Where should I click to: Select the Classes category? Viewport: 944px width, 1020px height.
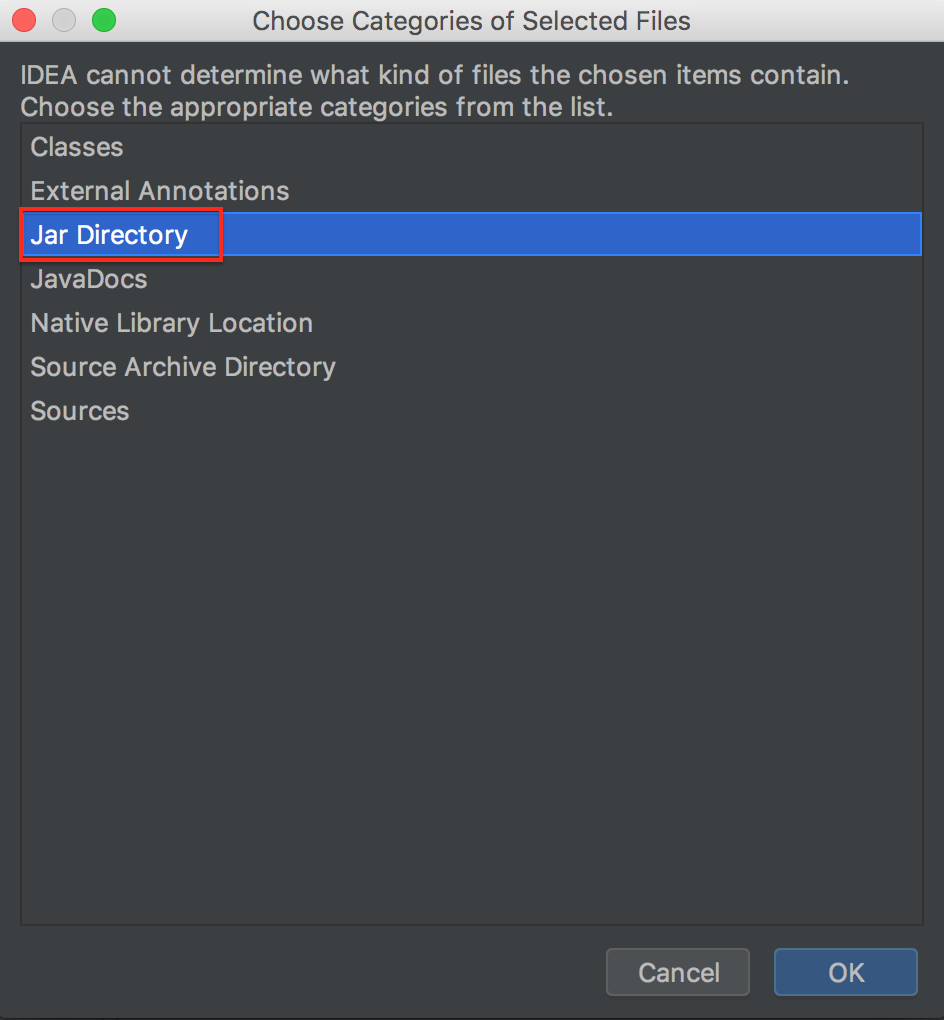coord(77,147)
